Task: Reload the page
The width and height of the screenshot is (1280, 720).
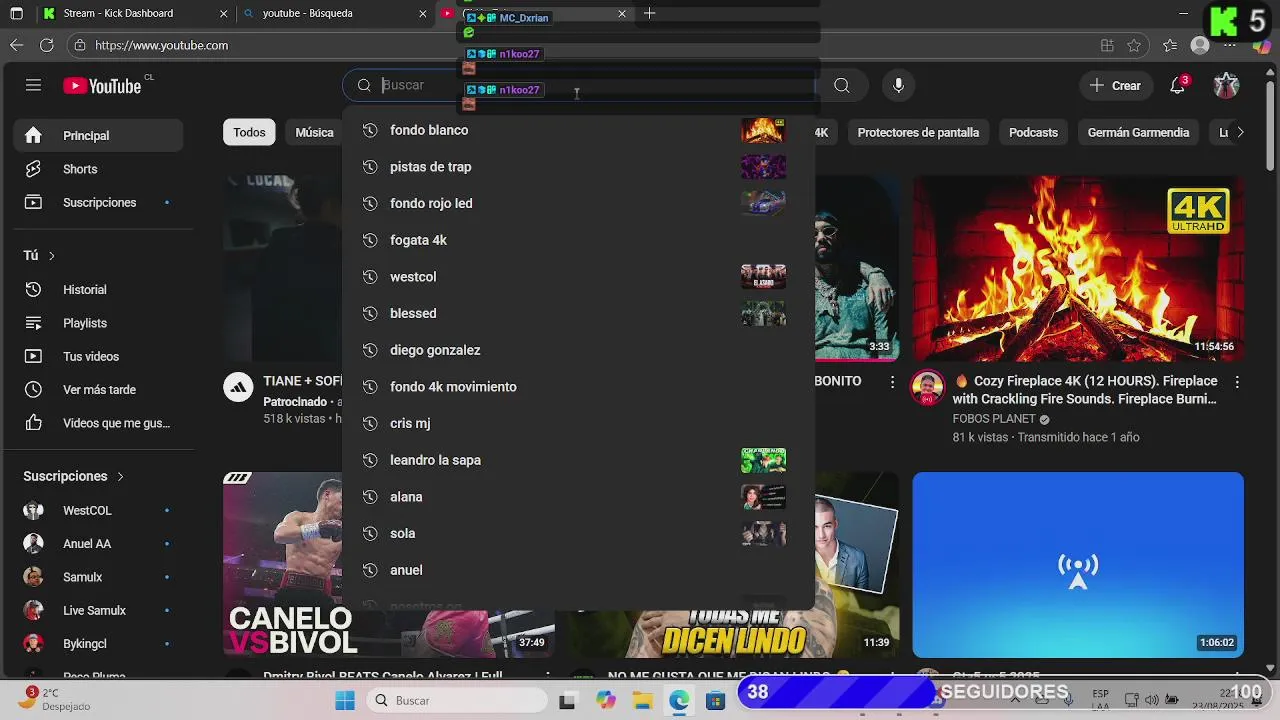Action: [46, 45]
